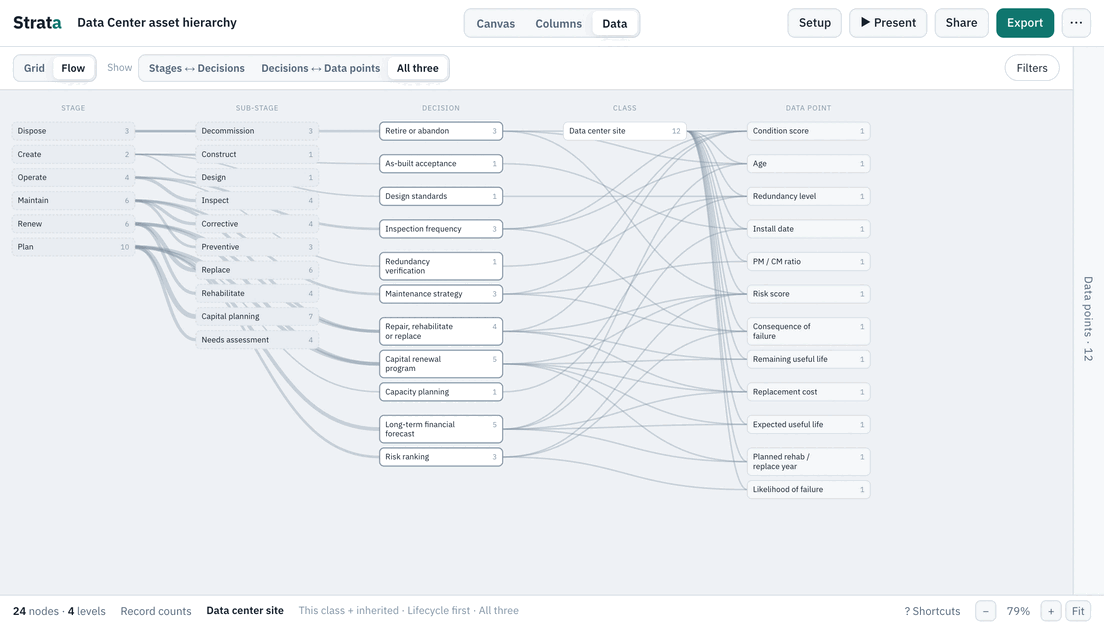Image resolution: width=1104 pixels, height=626 pixels.
Task: Show Decisions ↔ Data points only
Action: 320,68
